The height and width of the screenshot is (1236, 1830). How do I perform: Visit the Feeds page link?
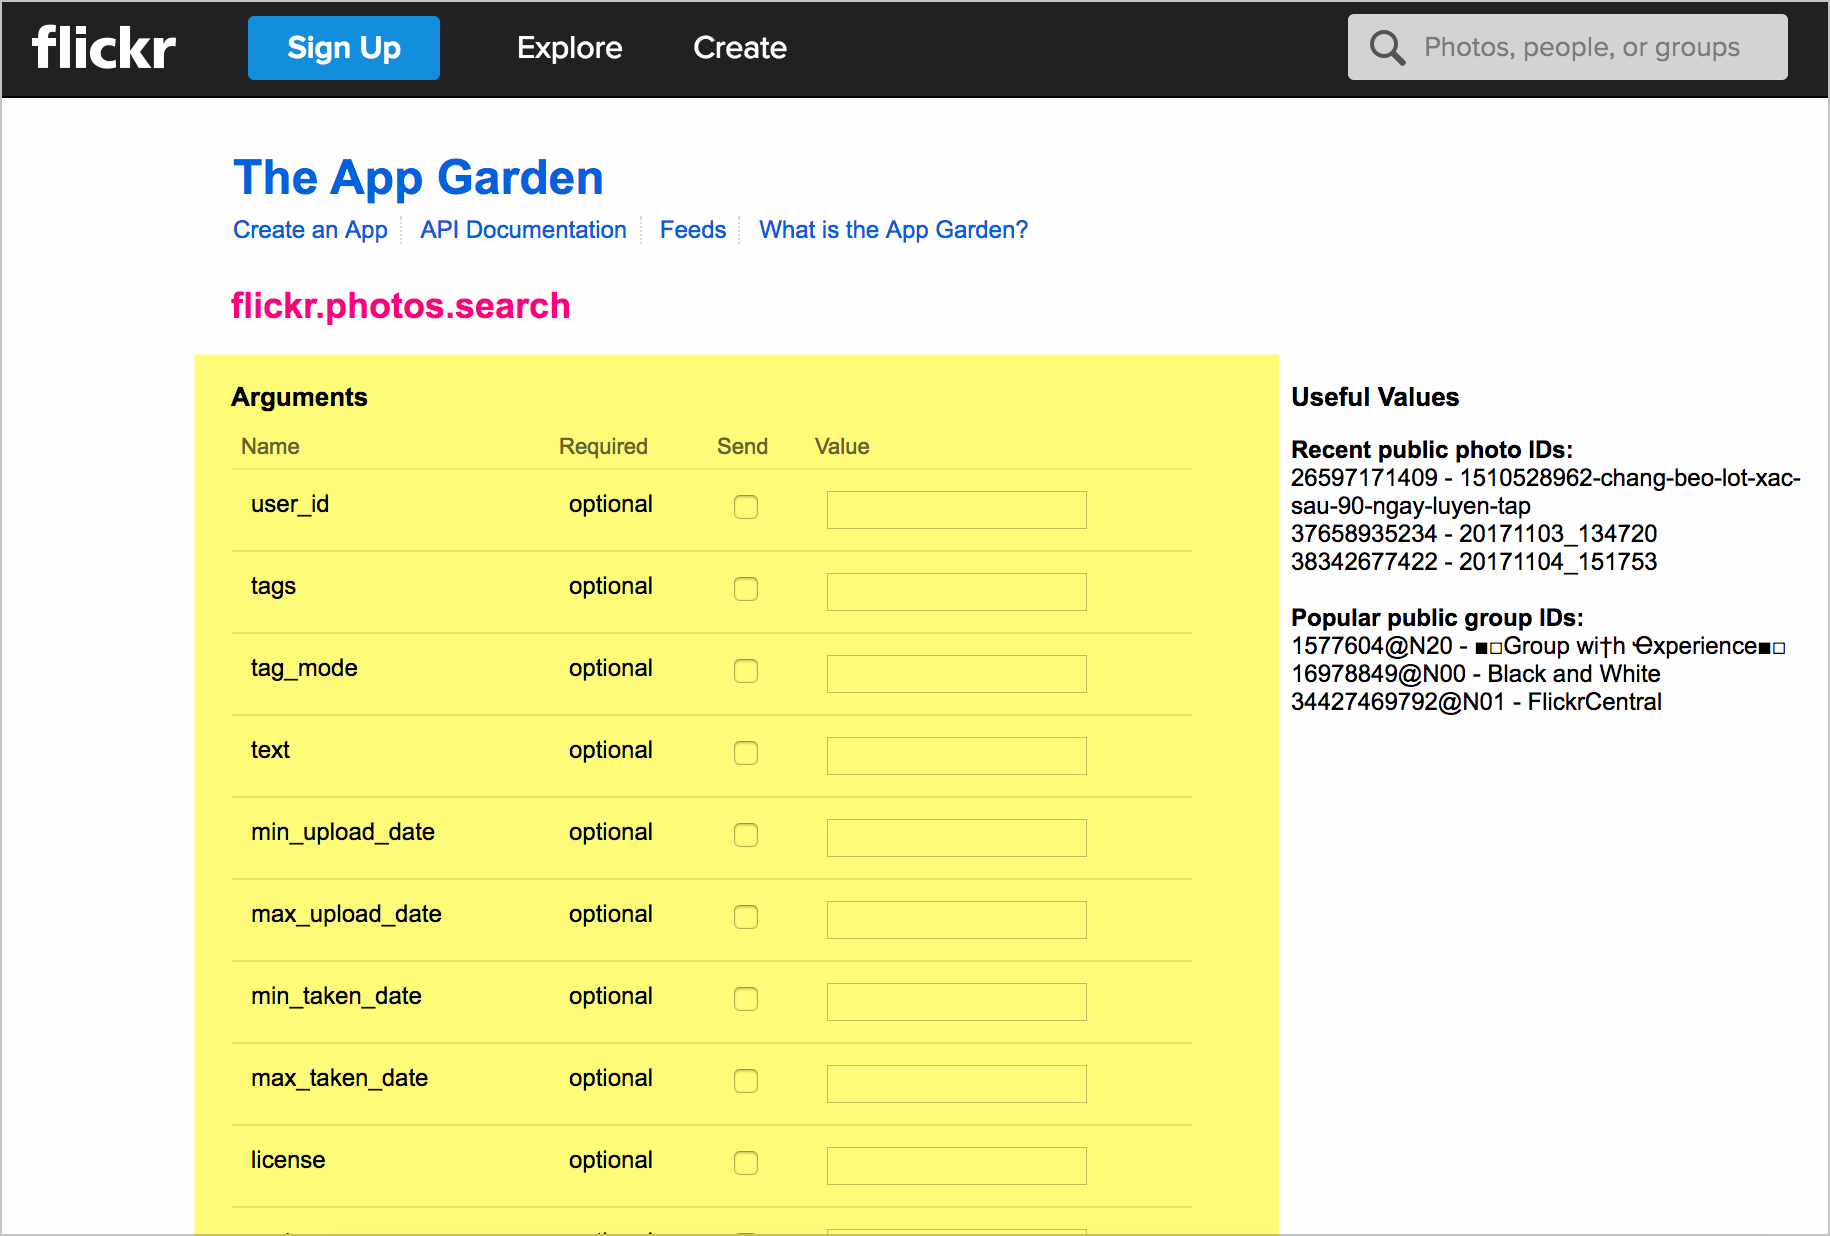point(692,230)
